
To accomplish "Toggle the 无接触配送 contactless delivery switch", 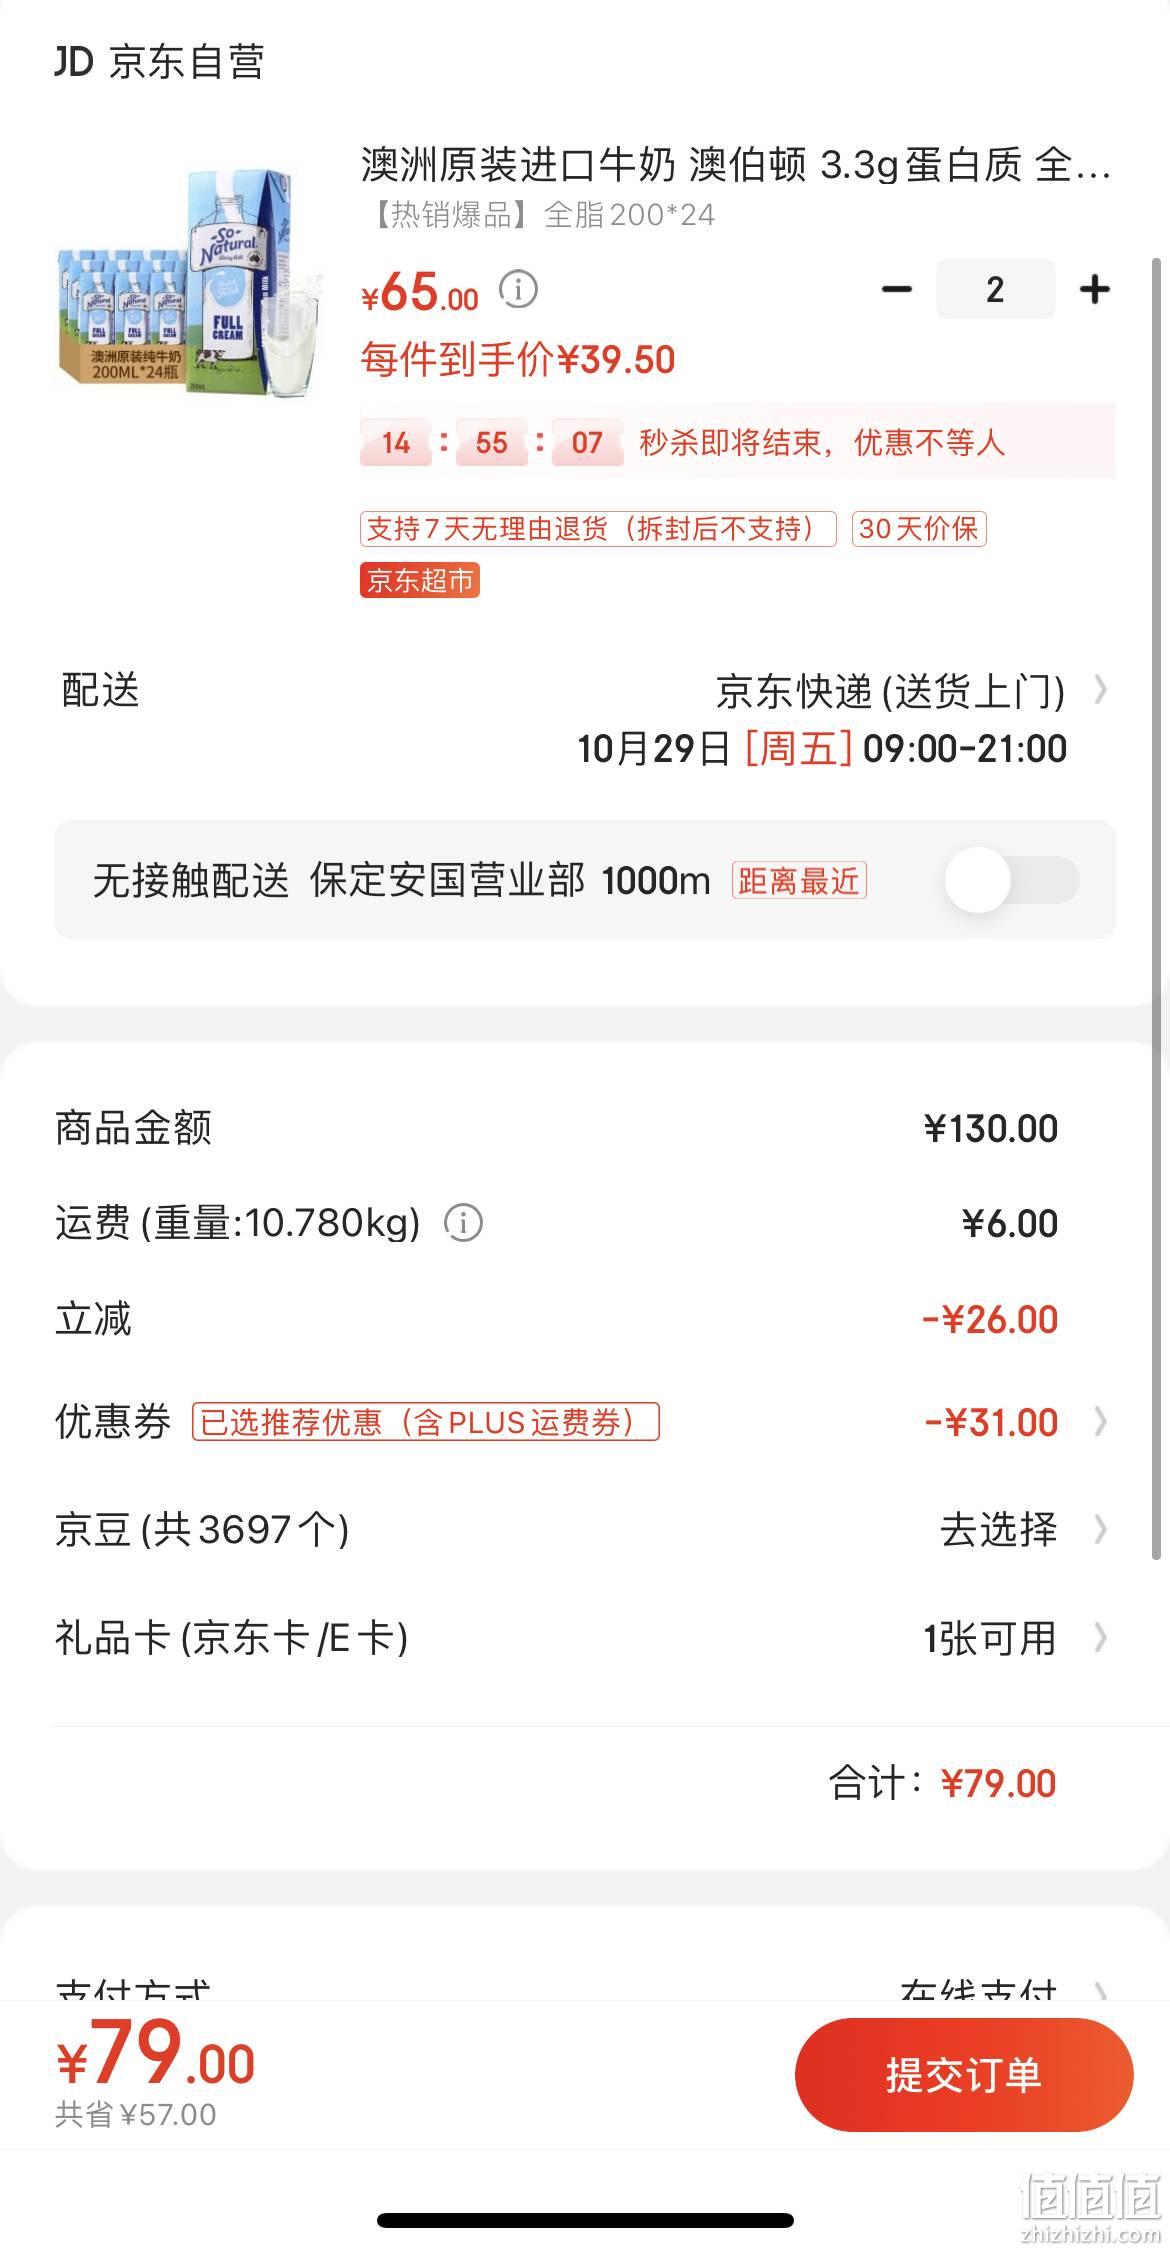I will coord(1012,880).
